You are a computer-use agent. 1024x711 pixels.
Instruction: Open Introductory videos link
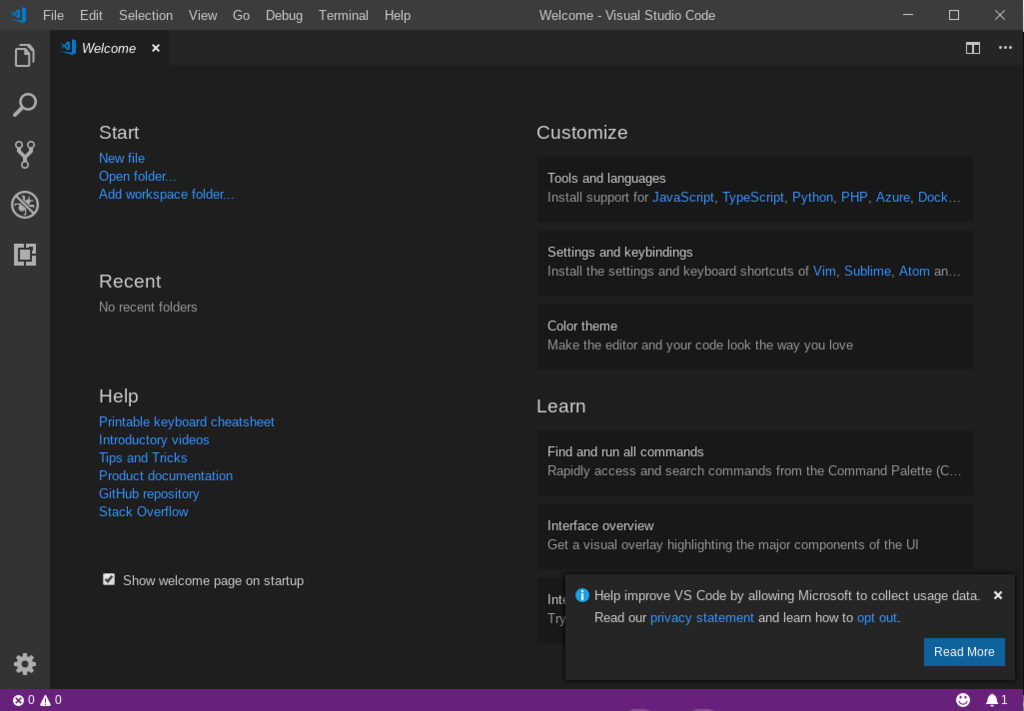coord(153,439)
